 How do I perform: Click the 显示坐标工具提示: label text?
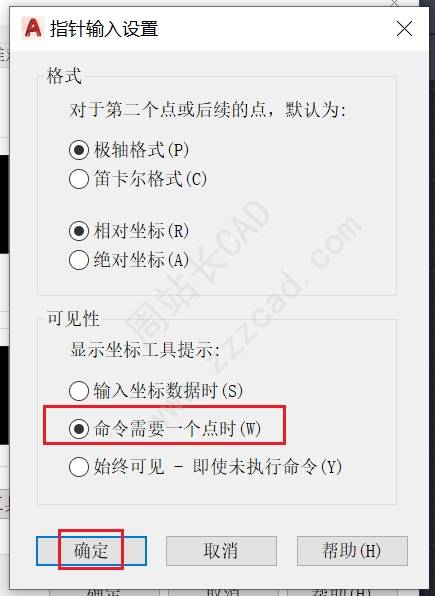(x=144, y=350)
